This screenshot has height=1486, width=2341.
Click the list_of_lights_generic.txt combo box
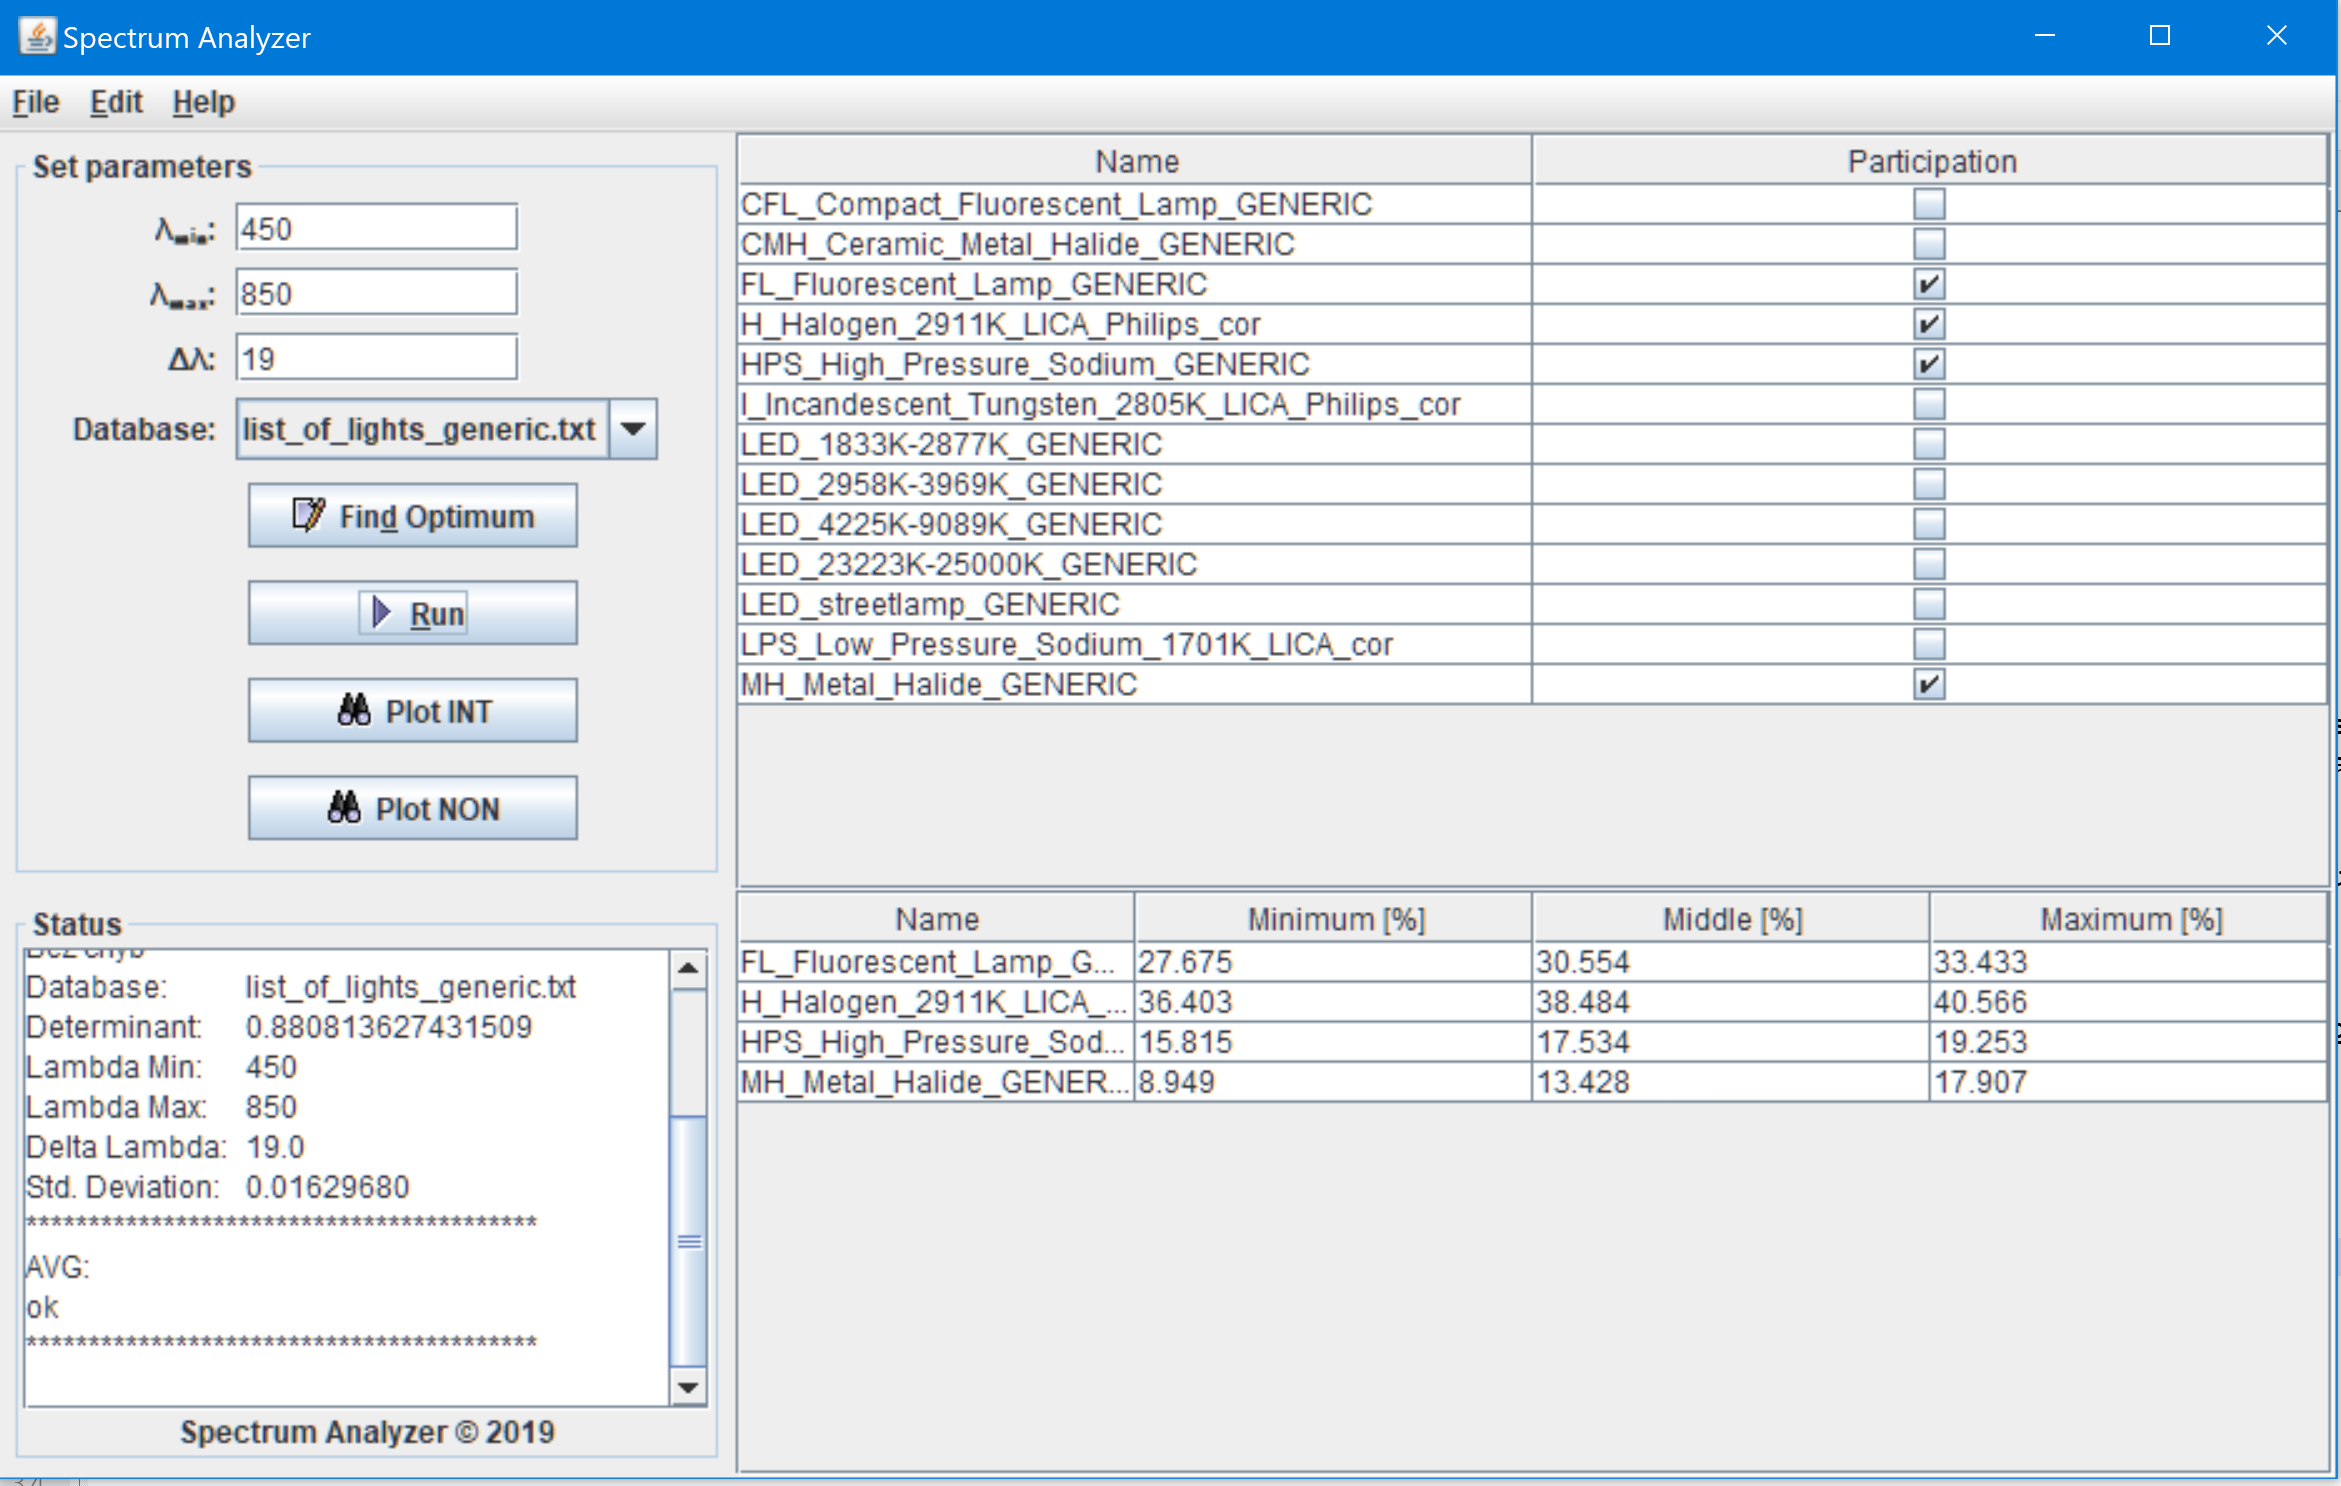click(x=420, y=429)
